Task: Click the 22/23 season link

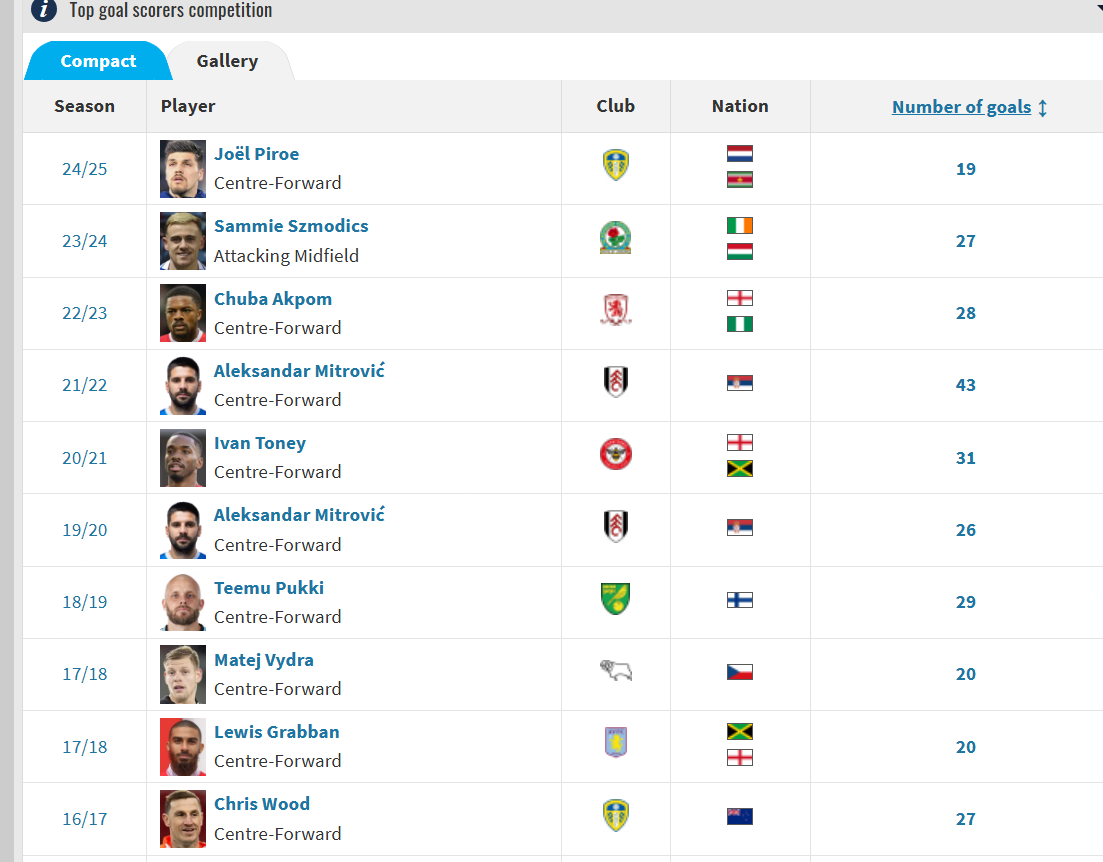Action: pos(84,313)
